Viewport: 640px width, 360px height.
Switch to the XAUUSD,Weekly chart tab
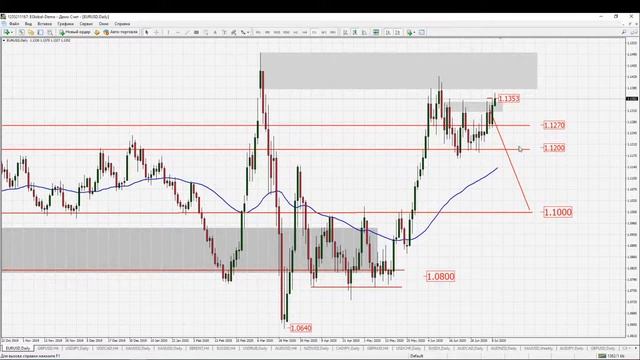(x=538, y=348)
